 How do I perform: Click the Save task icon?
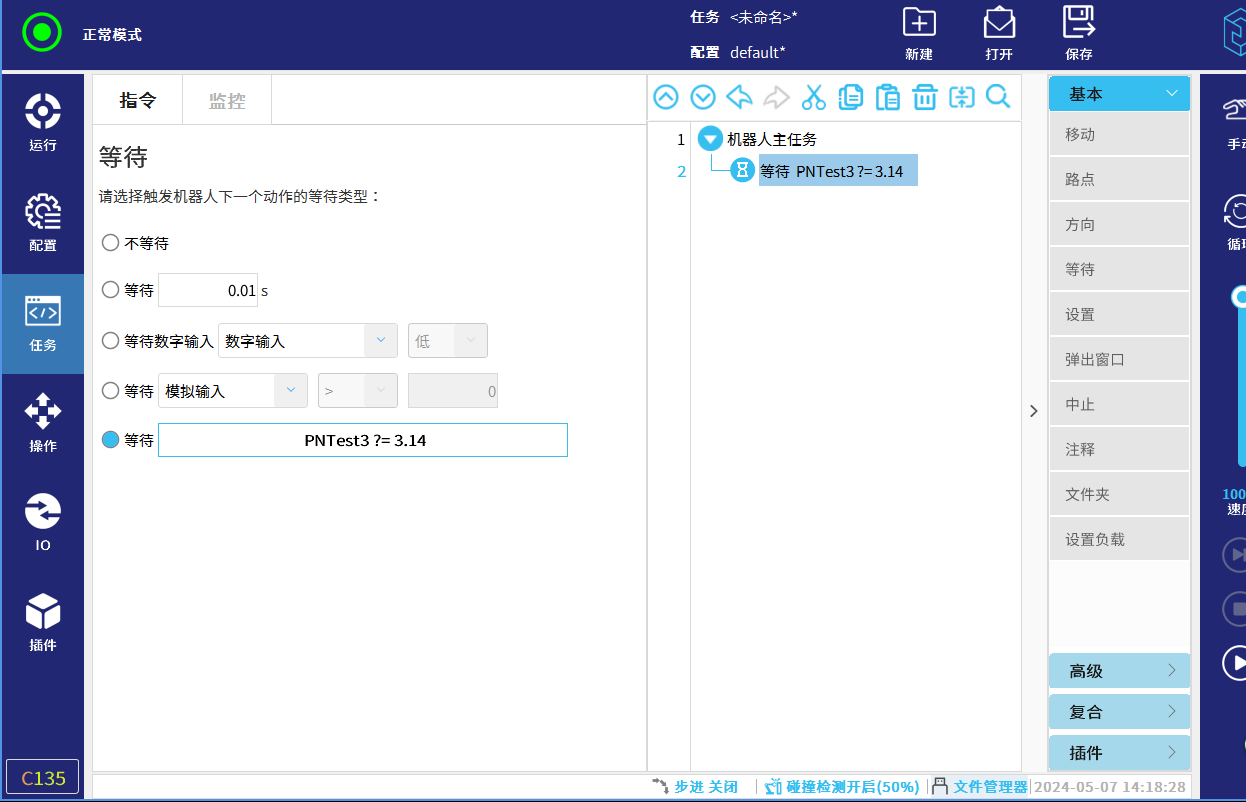pos(1079,33)
